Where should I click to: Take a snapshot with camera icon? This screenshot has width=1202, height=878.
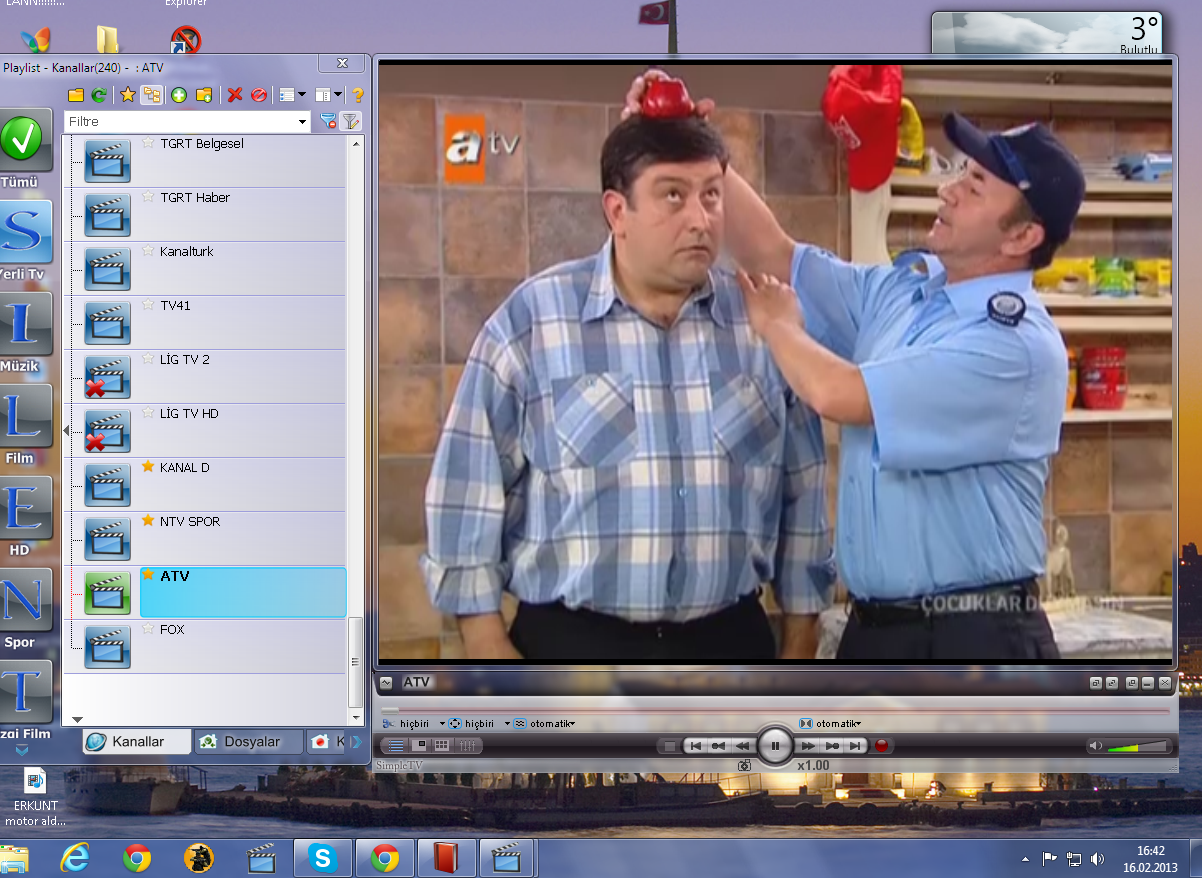[x=744, y=765]
